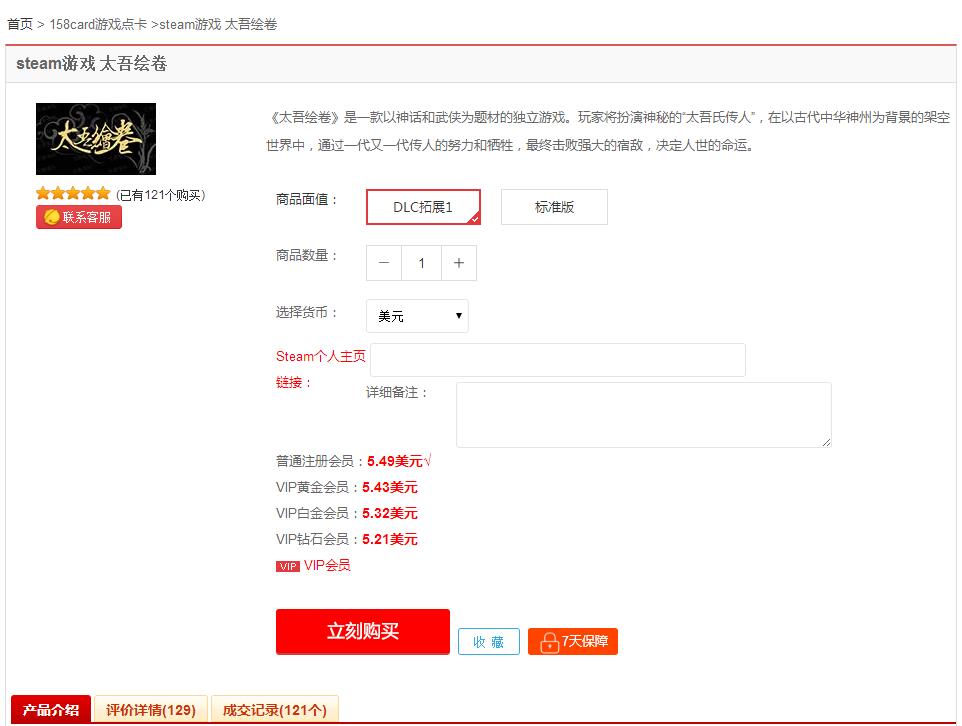The image size is (962, 726).
Task: Click the (已有121个购买) purchase count text
Action: [161, 195]
